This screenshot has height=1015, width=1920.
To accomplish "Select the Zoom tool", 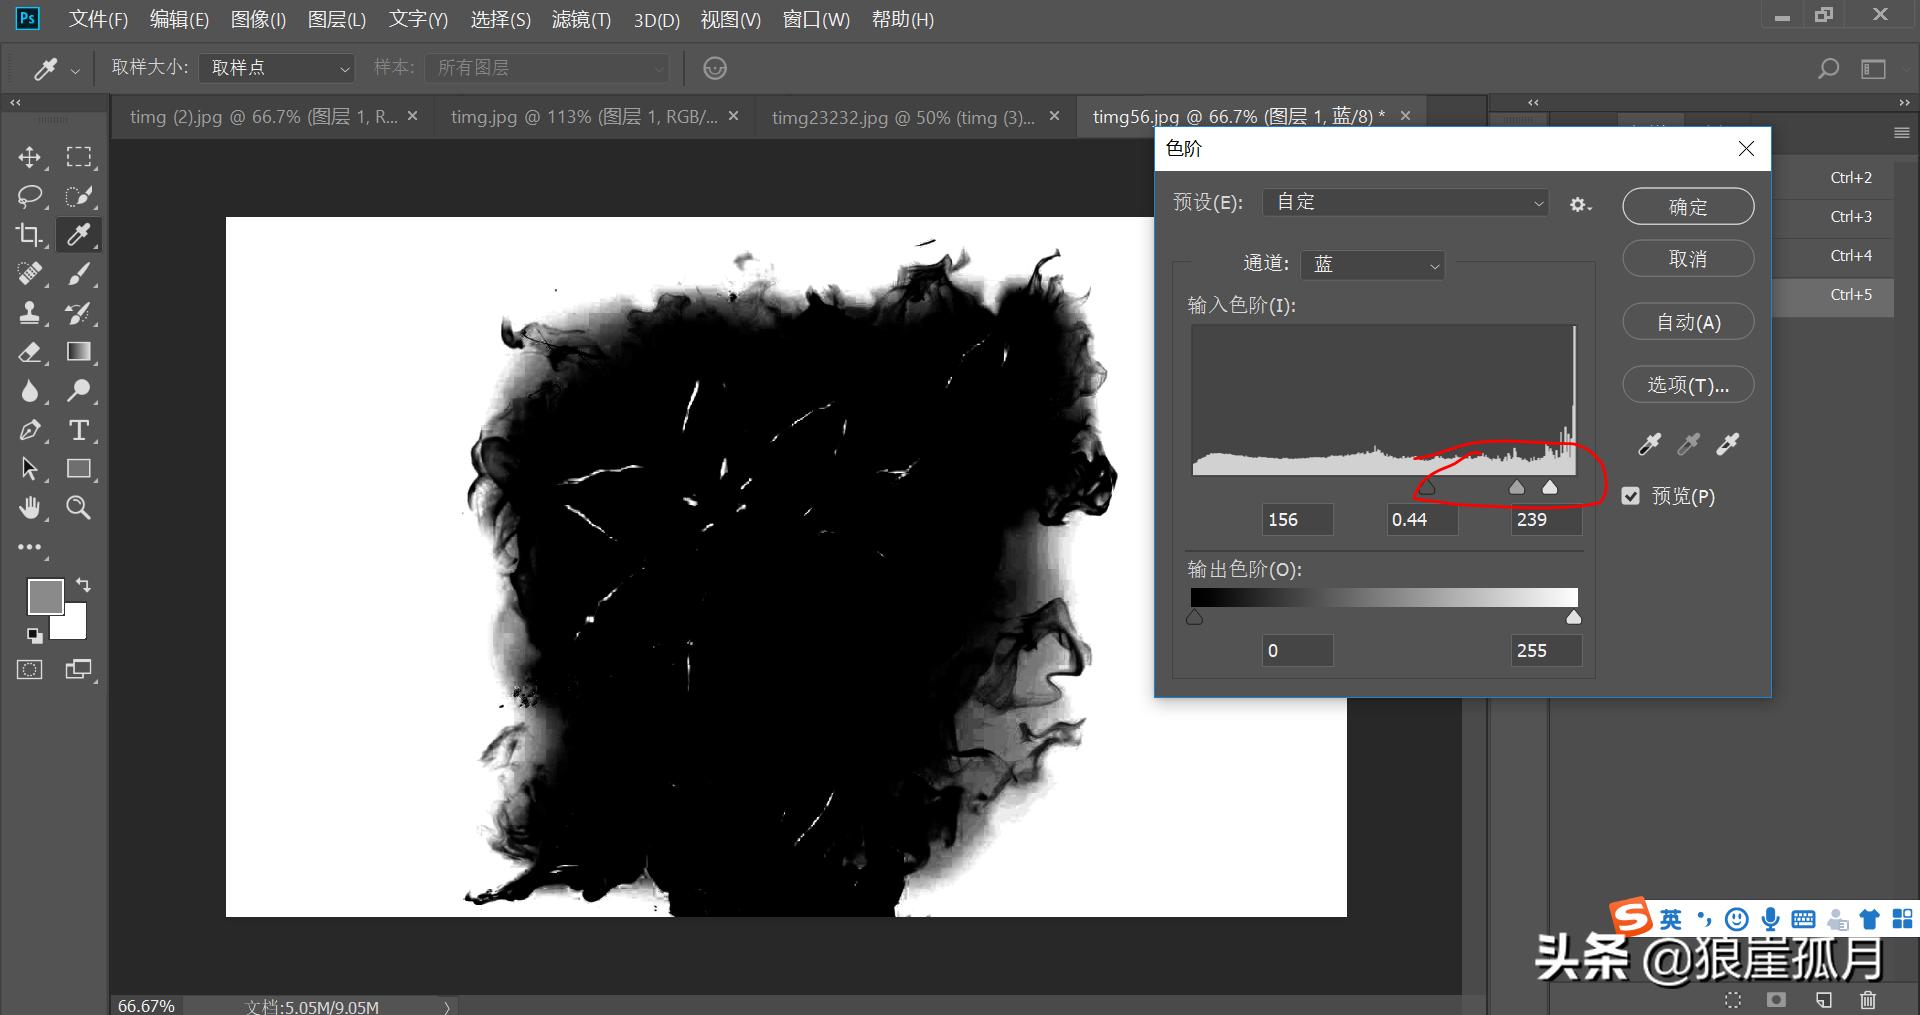I will point(77,507).
